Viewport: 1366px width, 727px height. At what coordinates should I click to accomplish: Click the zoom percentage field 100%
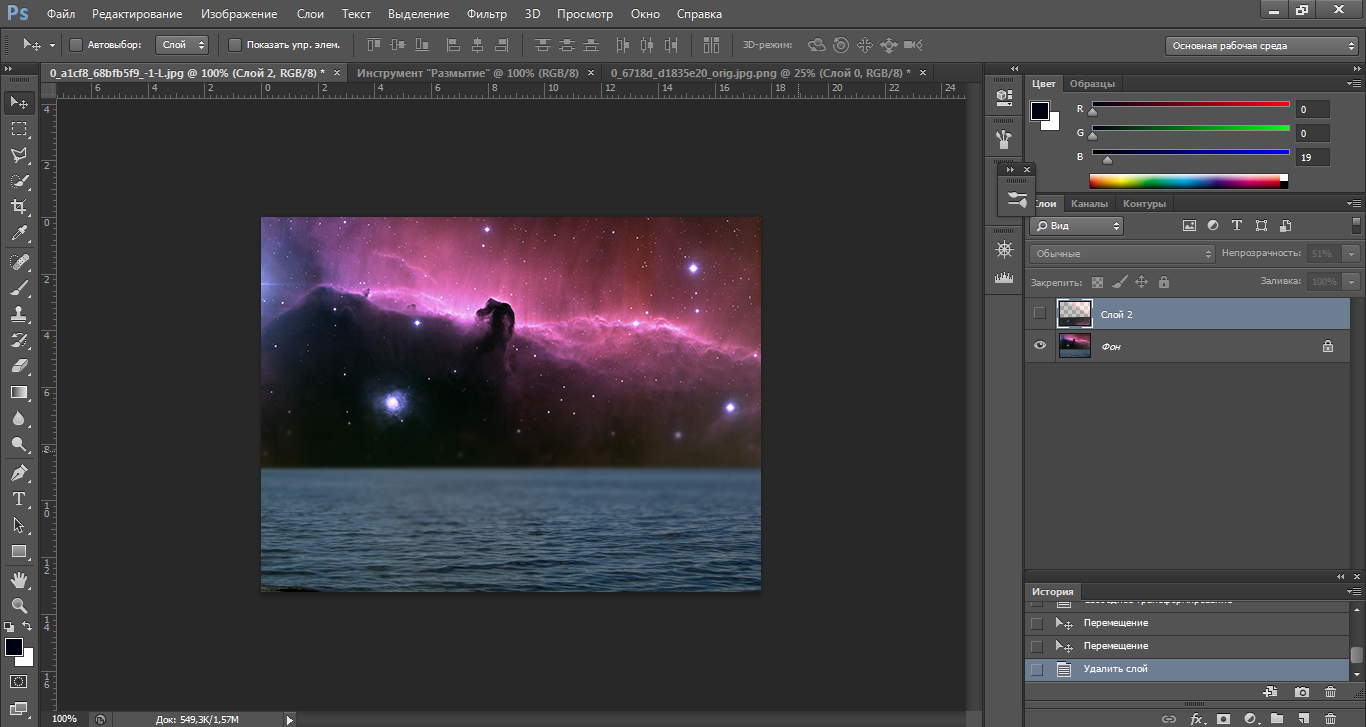point(64,719)
